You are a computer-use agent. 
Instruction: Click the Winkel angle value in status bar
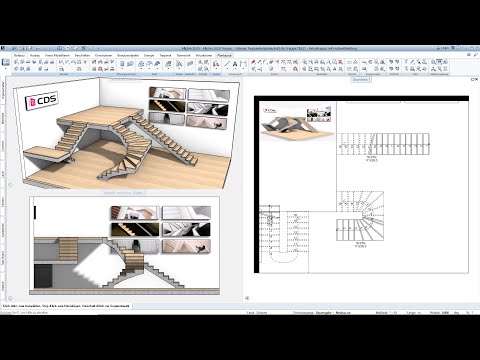[x=444, y=313]
